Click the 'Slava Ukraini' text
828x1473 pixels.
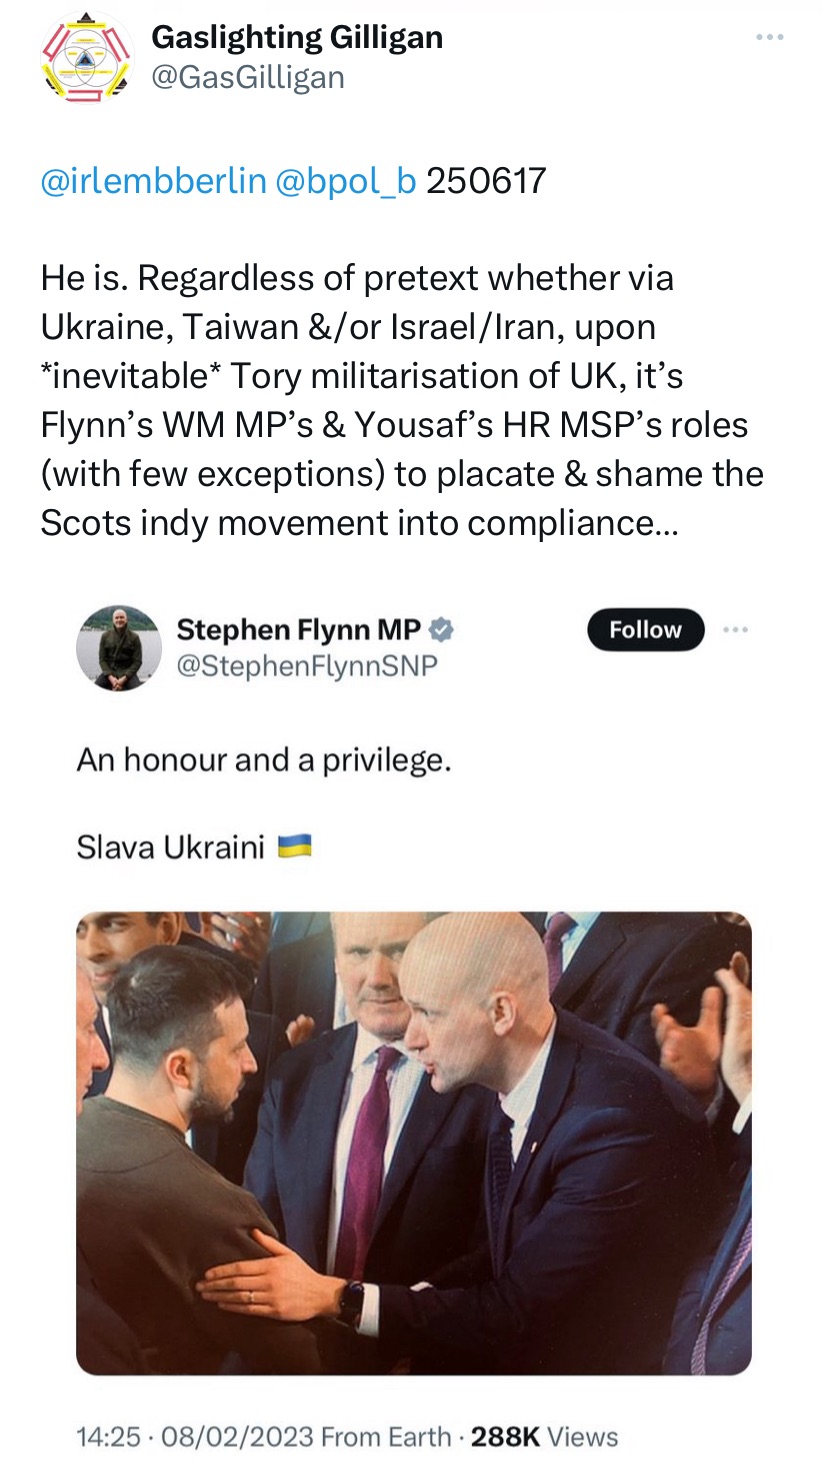pyautogui.click(x=170, y=848)
